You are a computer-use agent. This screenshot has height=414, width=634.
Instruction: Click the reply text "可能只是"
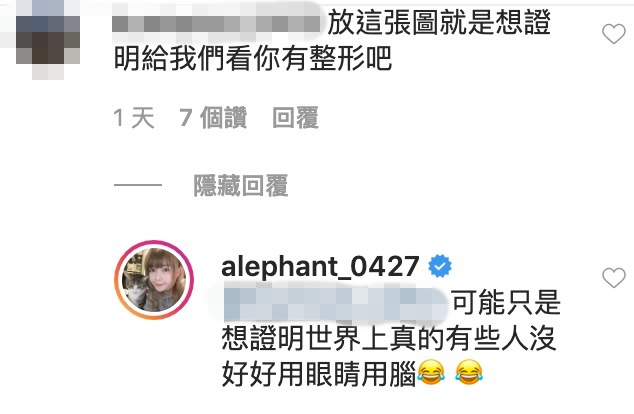(x=506, y=303)
